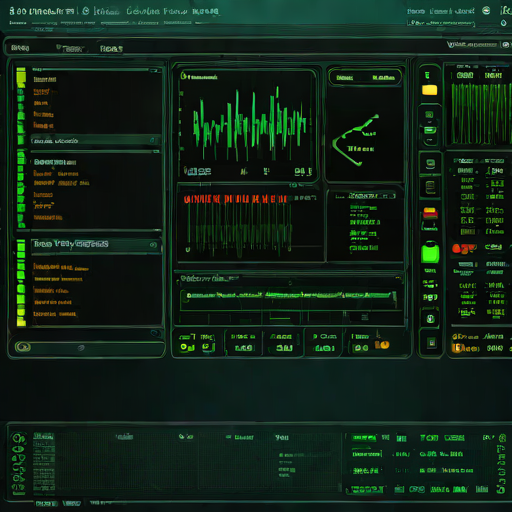Click the document-like icon below the monitor icon in the right sidebar
This screenshot has height=512, width=512.
[430, 188]
